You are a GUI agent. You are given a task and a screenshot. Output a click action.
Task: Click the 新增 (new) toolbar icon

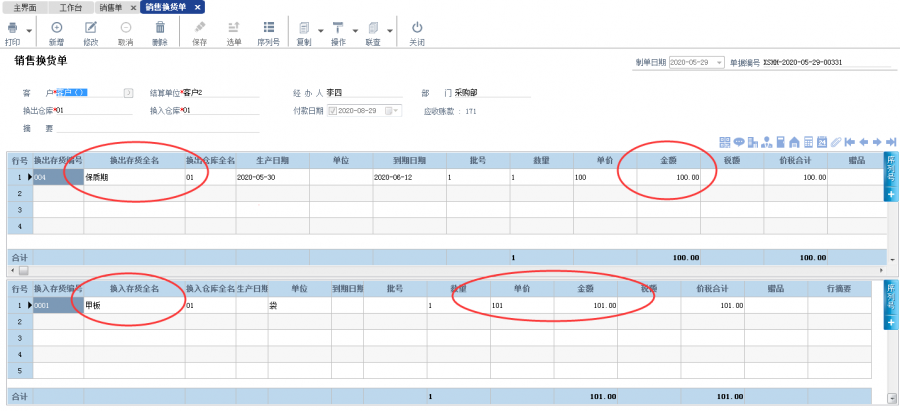pos(56,28)
